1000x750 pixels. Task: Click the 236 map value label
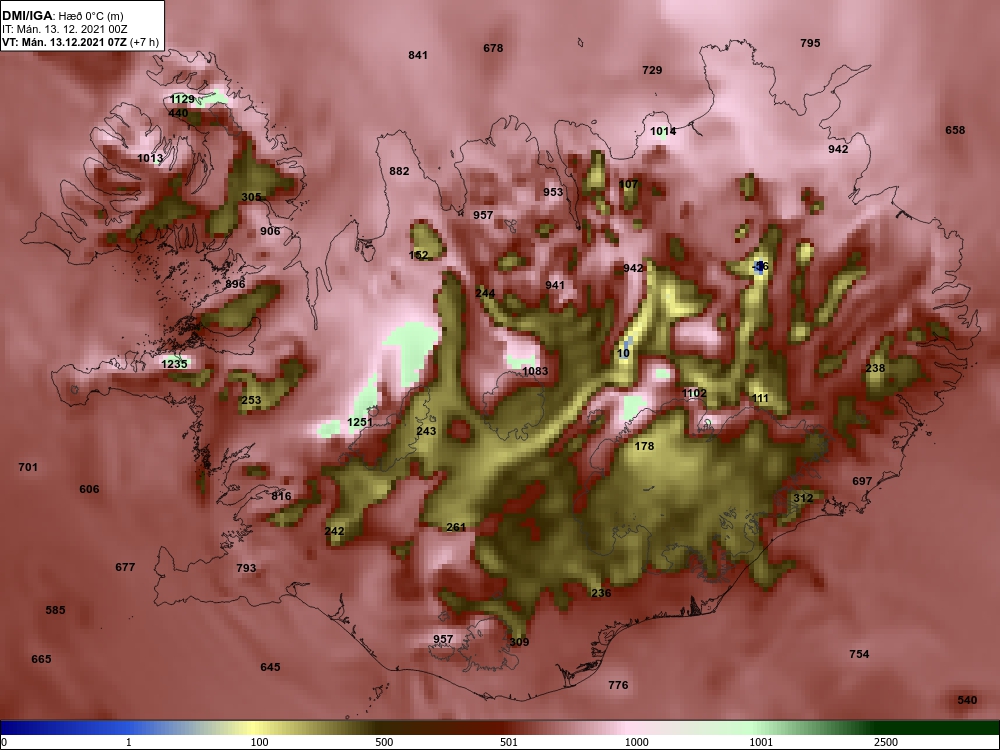(x=601, y=593)
